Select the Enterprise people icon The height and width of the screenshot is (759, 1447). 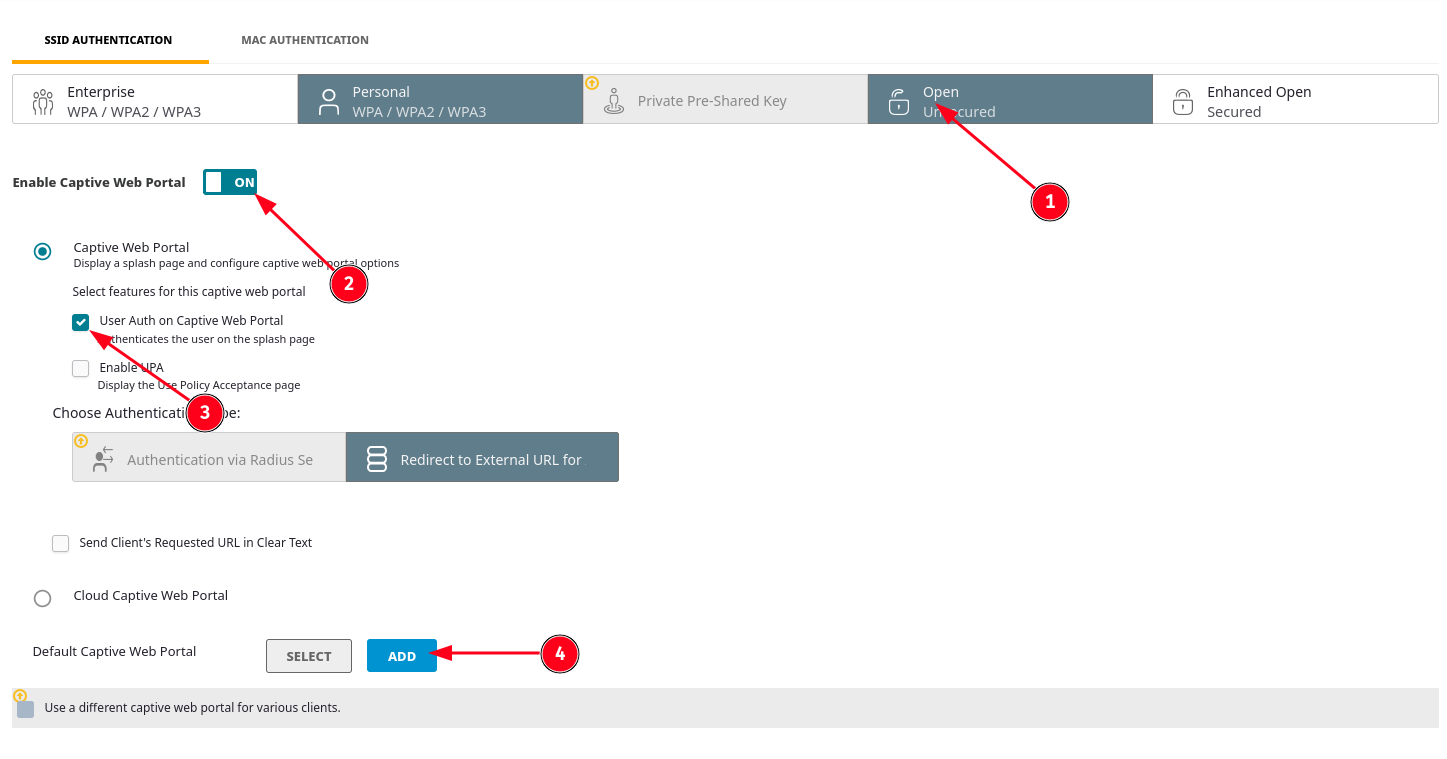(x=43, y=101)
